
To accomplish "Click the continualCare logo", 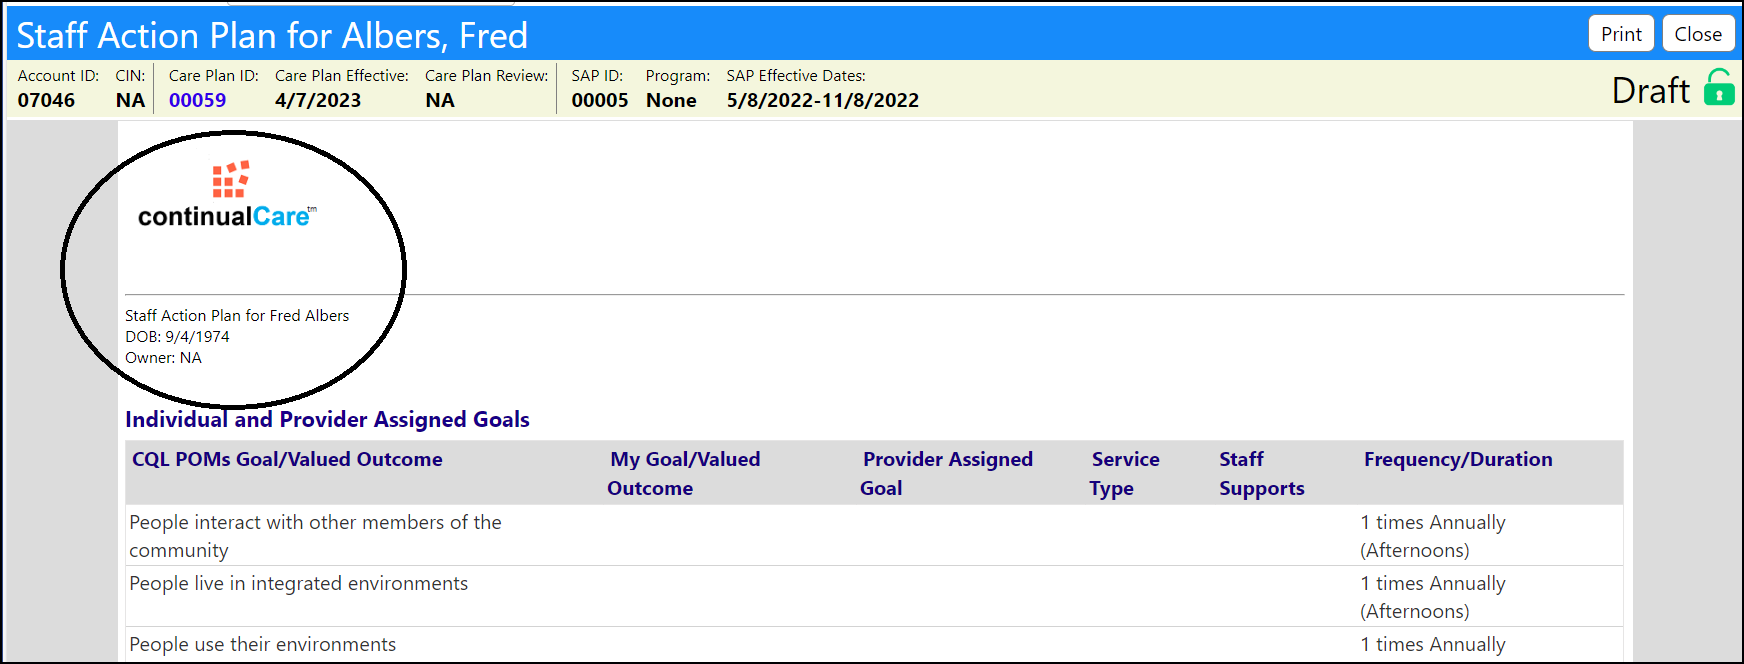I will coord(228,195).
